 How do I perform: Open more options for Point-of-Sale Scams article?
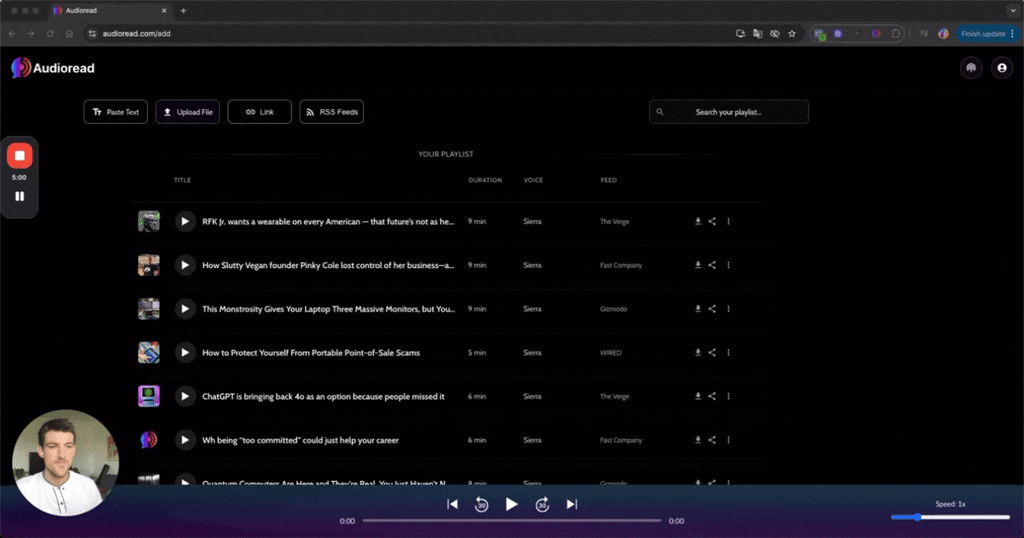click(728, 353)
